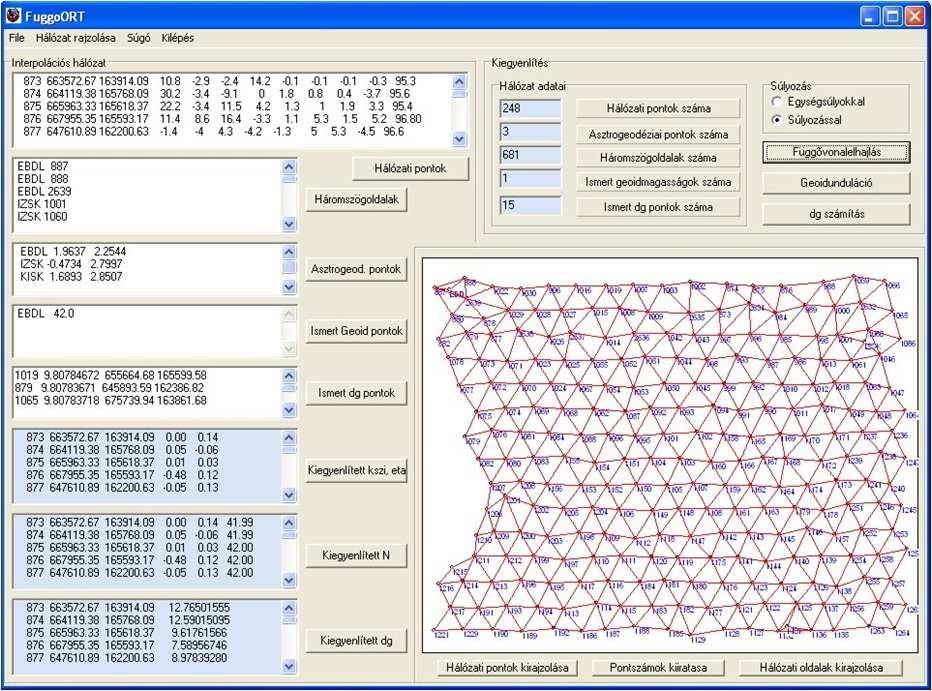This screenshot has height=691, width=932.
Task: Click the Kilépés menu item
Action: click(178, 38)
